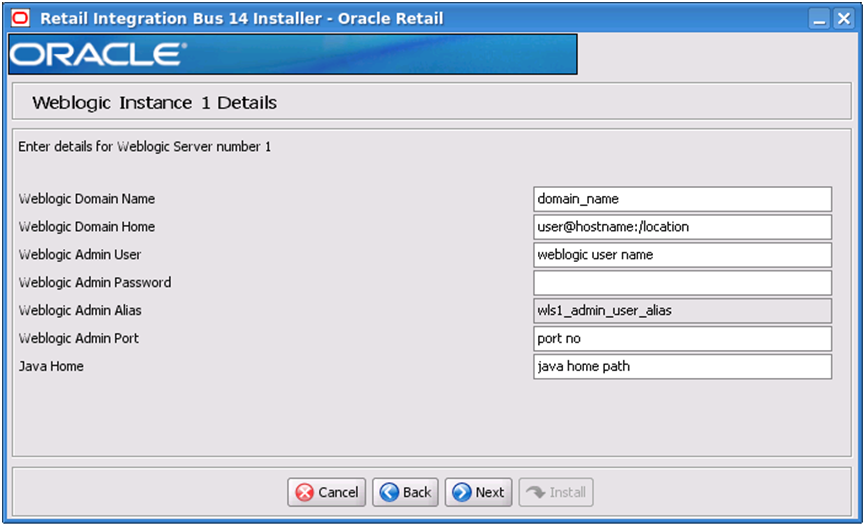The height and width of the screenshot is (527, 865).
Task: Click the 'Weblogic Domain Name' label
Action: [x=87, y=199]
